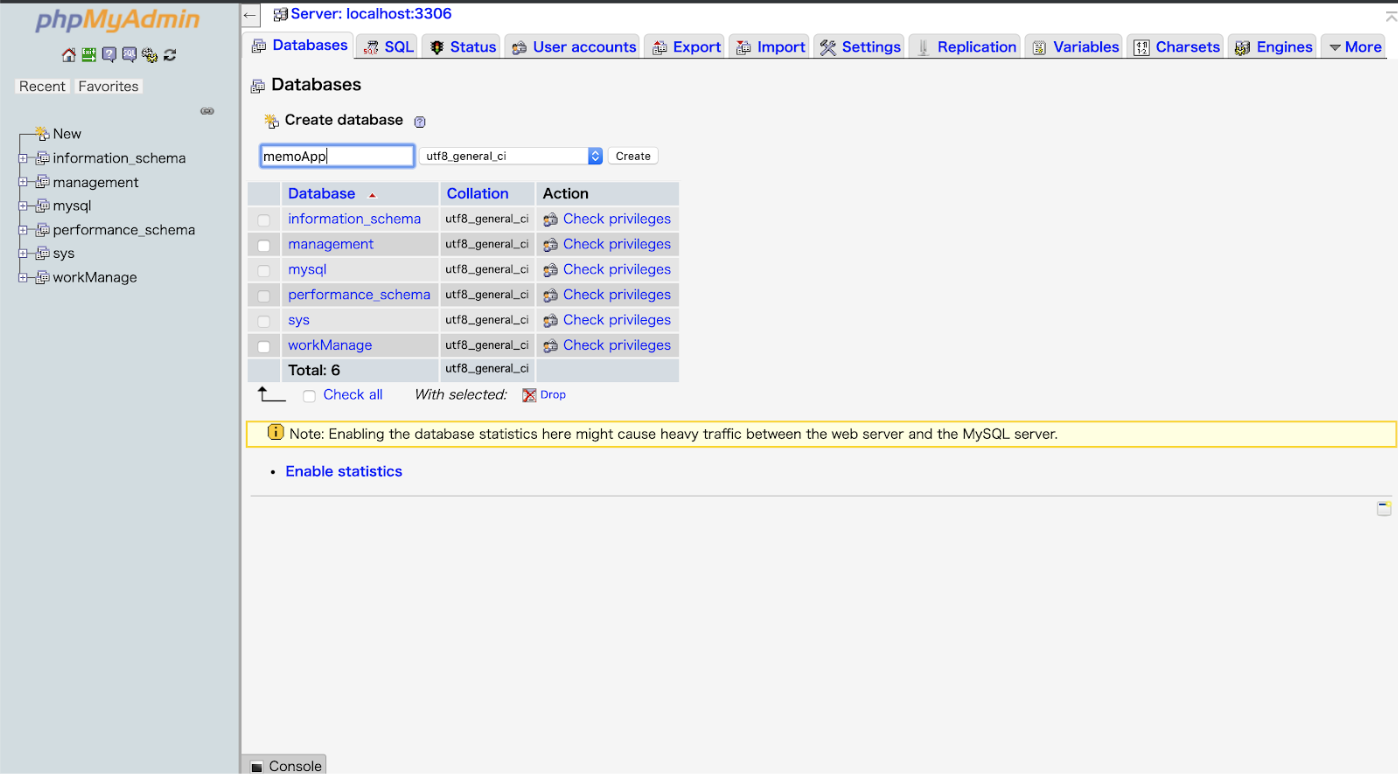Tick checkbox for performance_schema row
Image resolution: width=1398 pixels, height=774 pixels.
(264, 296)
